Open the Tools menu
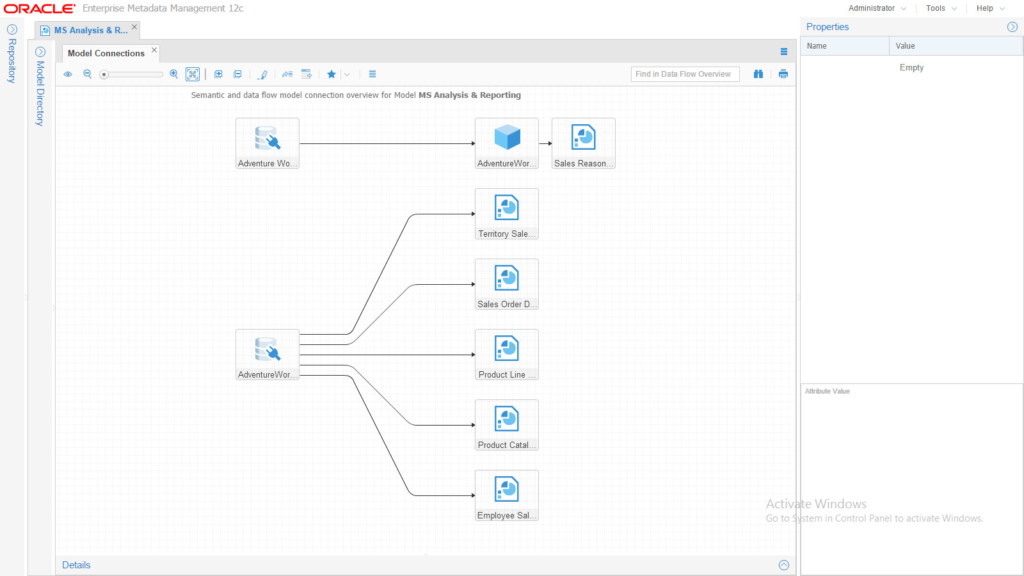Viewport: 1024px width, 576px height. pyautogui.click(x=941, y=8)
